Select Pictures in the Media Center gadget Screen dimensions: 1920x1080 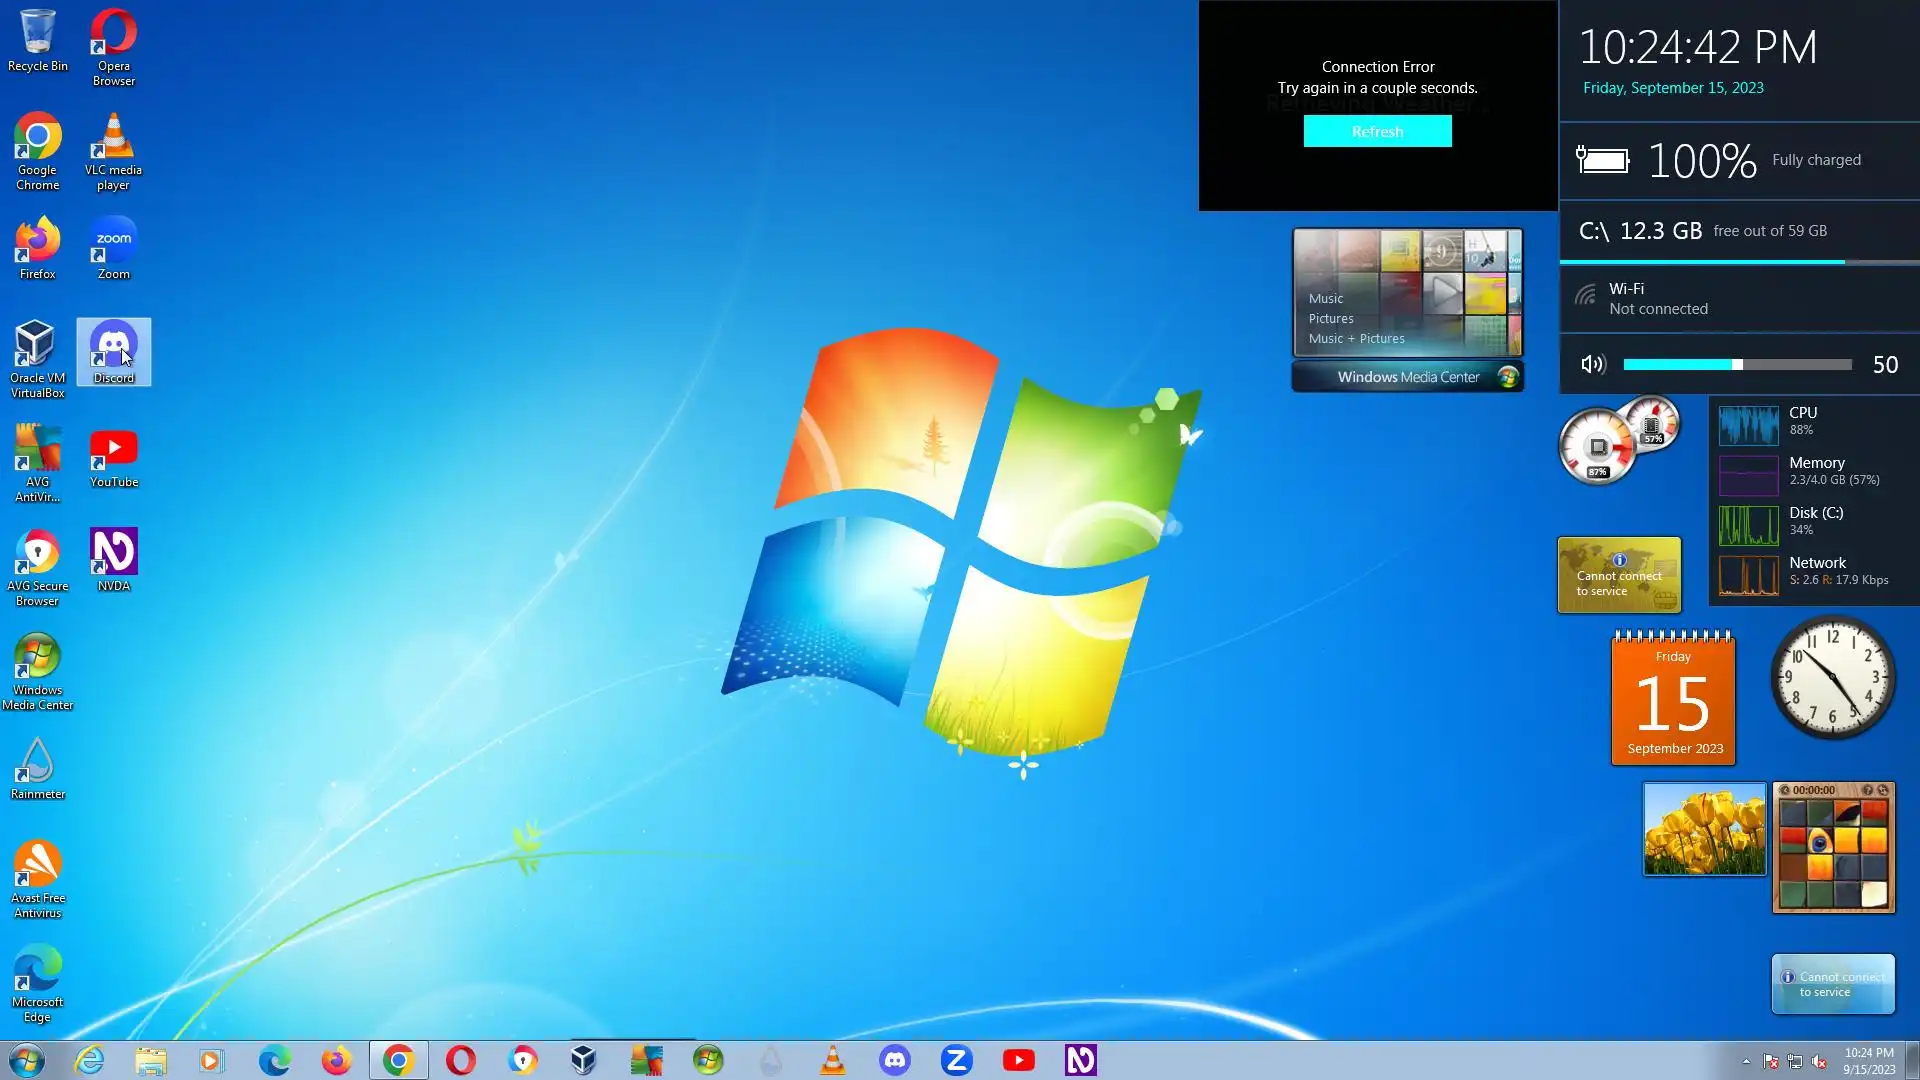[1331, 318]
